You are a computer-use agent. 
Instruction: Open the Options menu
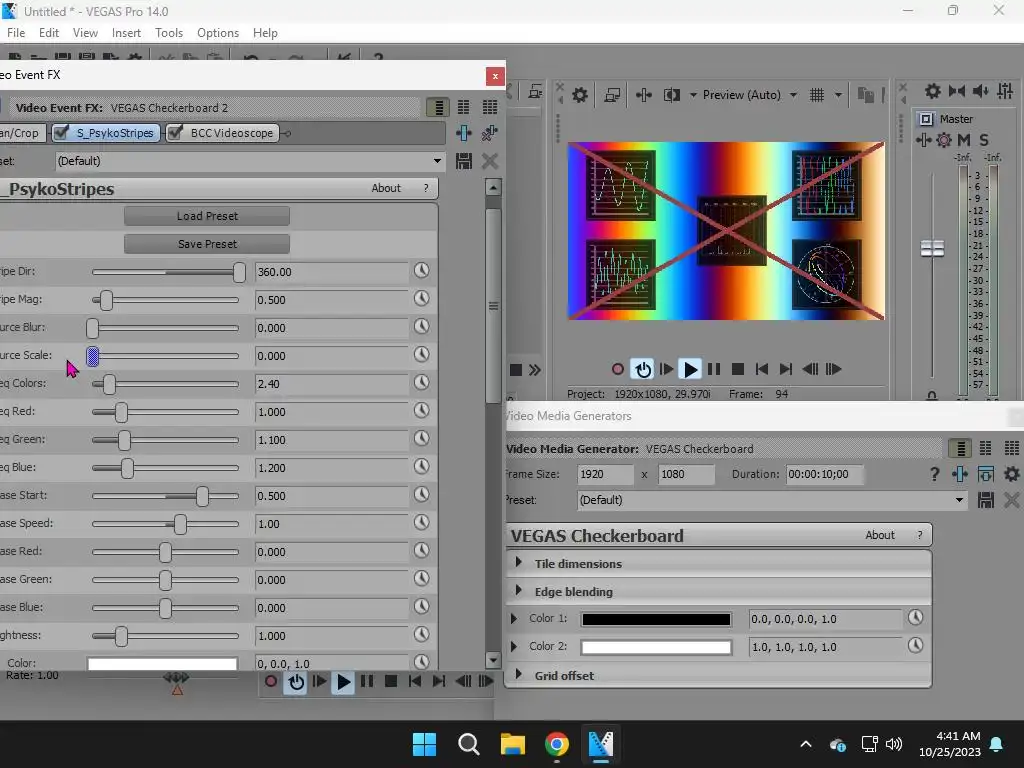(x=218, y=33)
